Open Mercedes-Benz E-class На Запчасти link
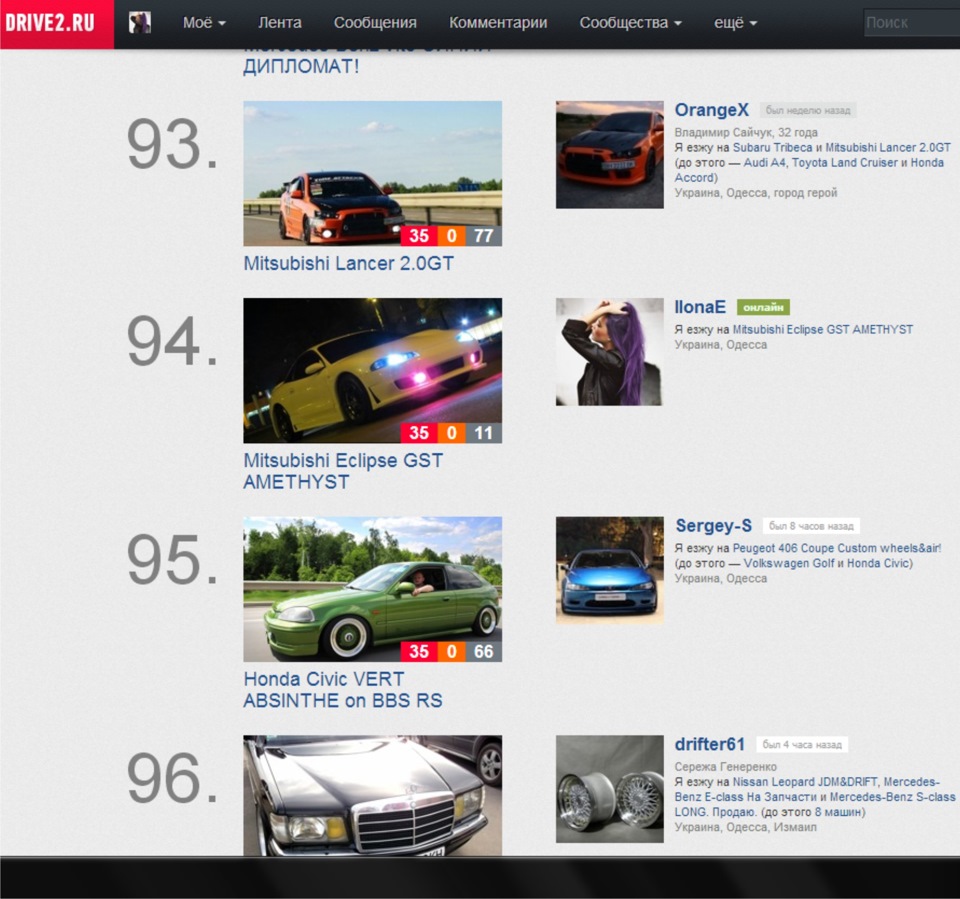Viewport: 960px width, 899px height. pos(746,797)
